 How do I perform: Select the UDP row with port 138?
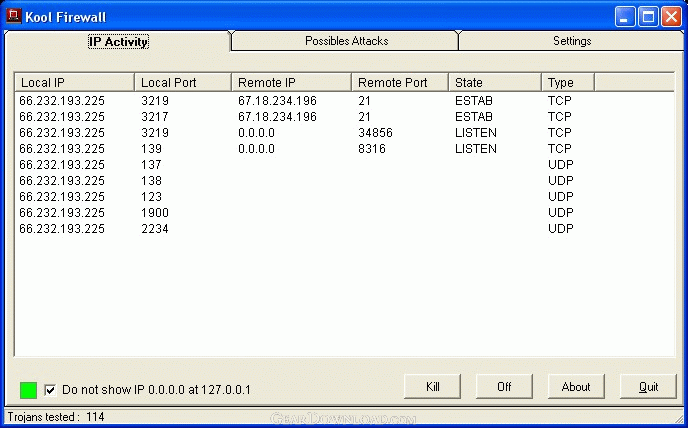point(344,181)
